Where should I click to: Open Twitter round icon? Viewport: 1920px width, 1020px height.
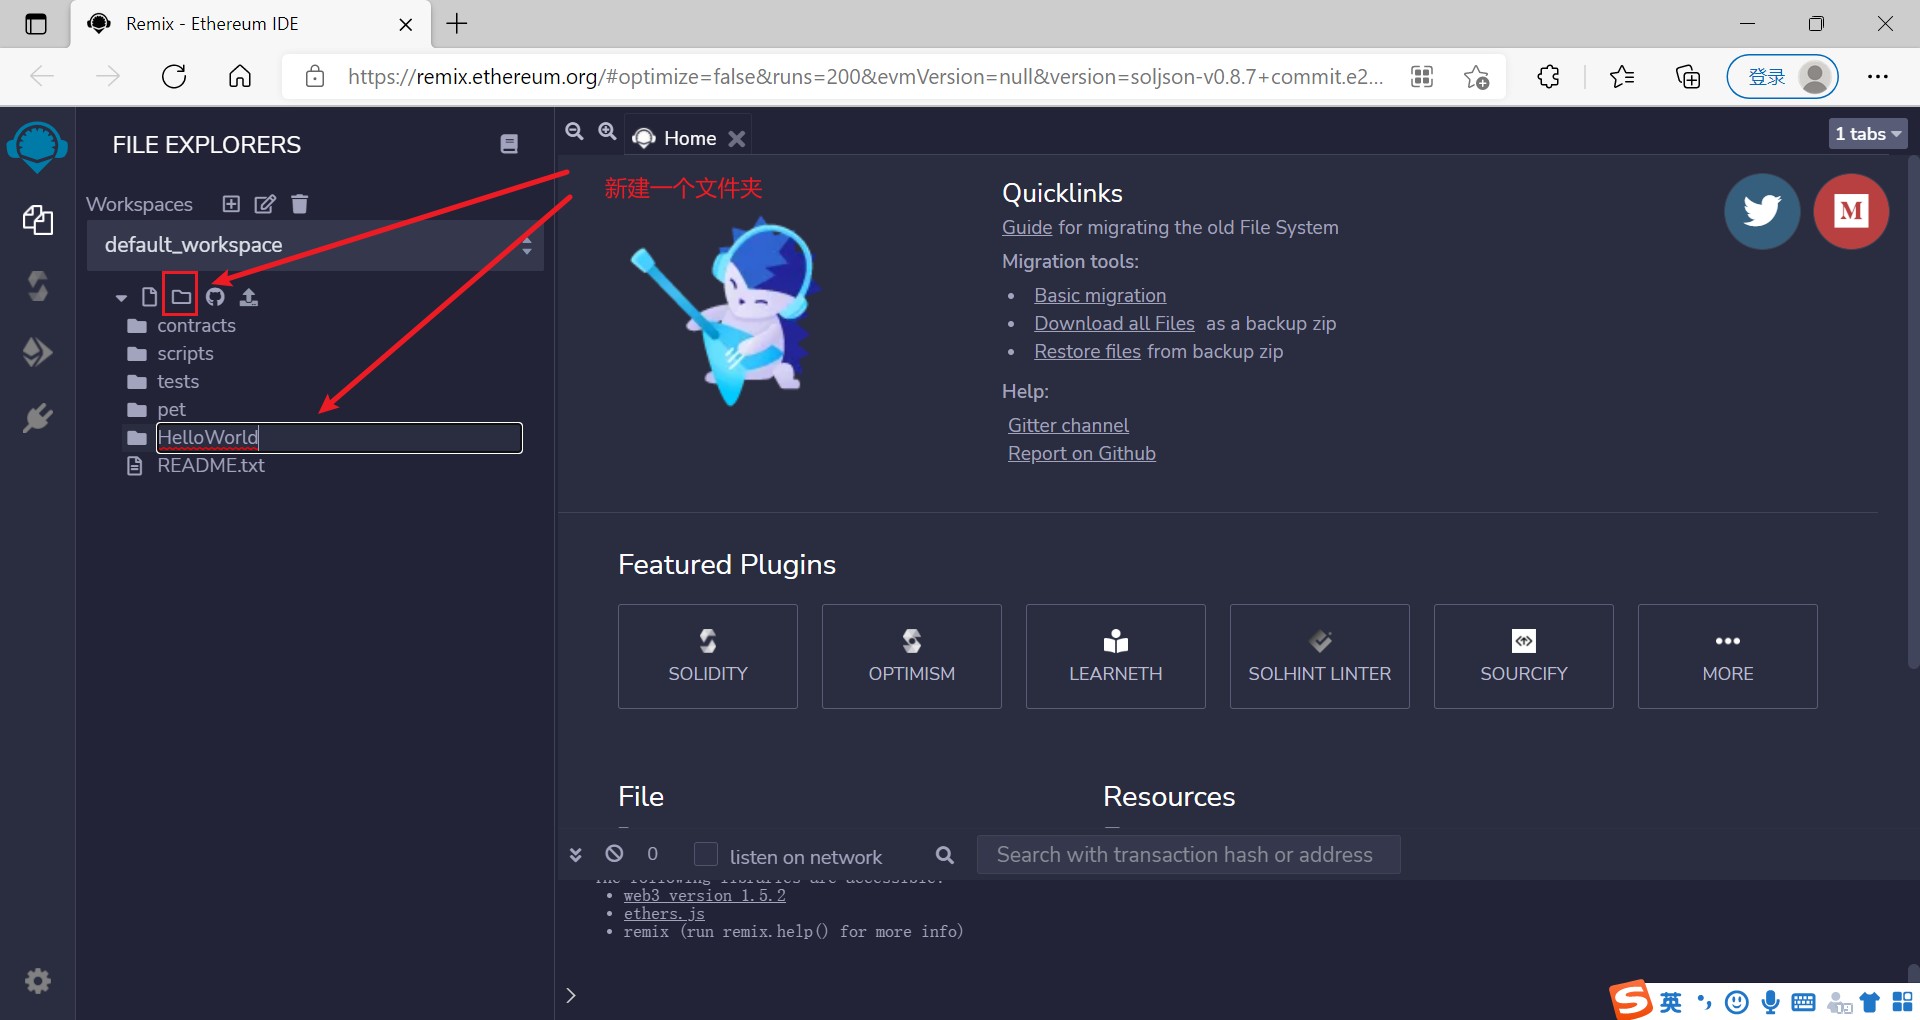point(1762,211)
